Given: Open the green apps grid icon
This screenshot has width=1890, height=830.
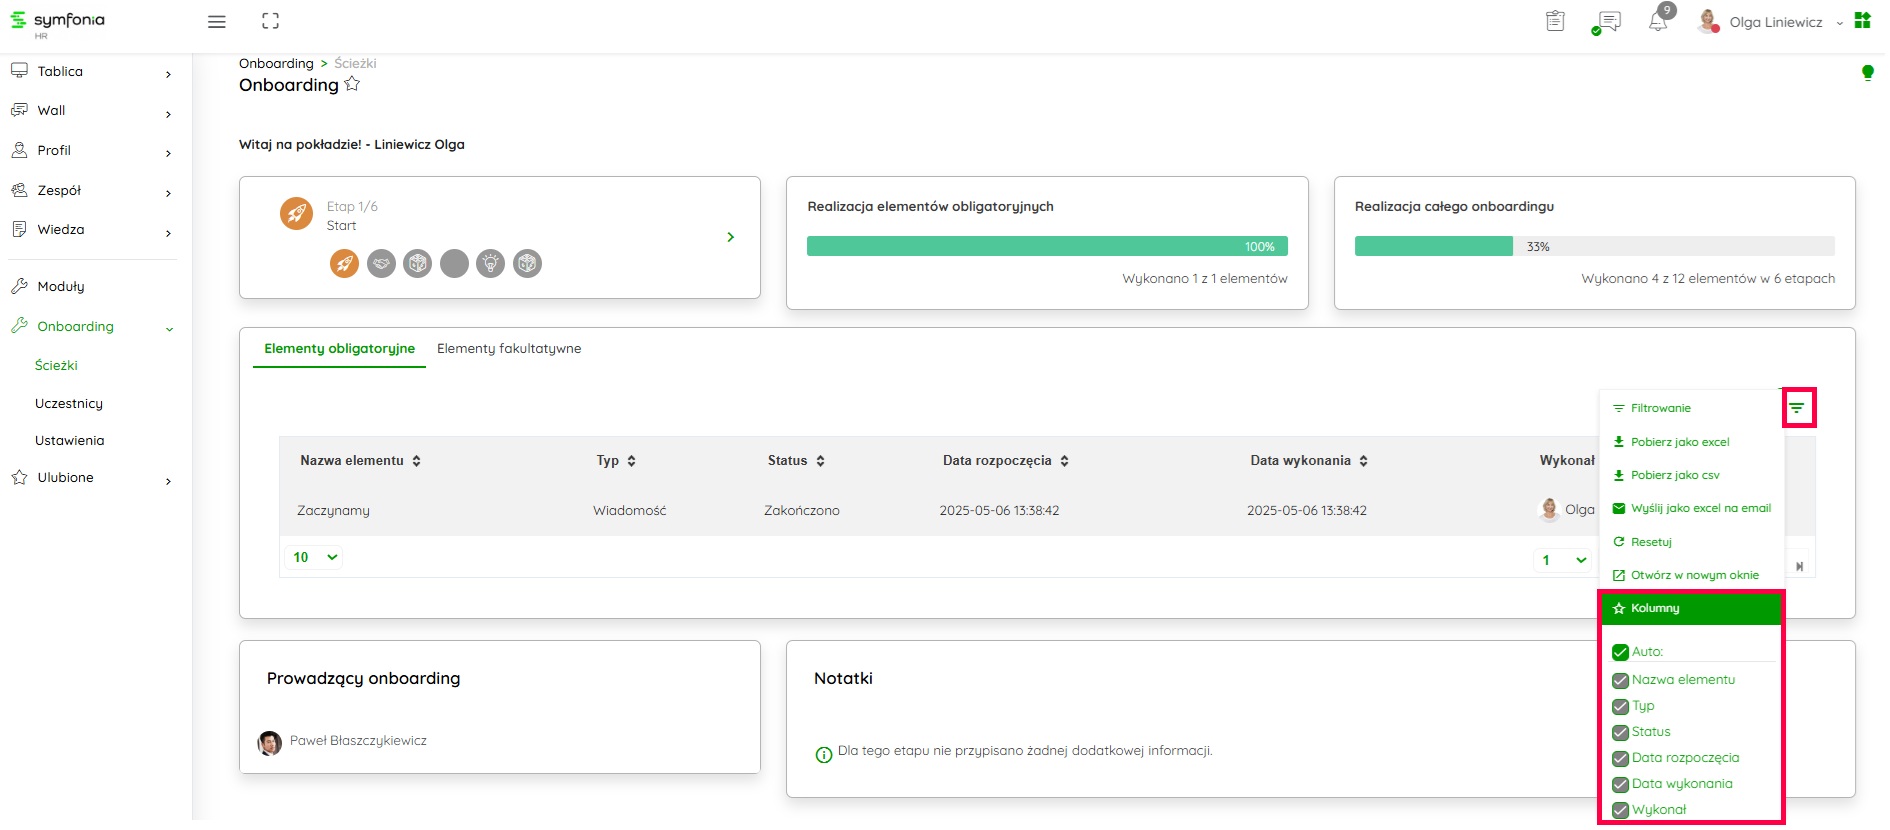Looking at the screenshot, I should click(1862, 21).
